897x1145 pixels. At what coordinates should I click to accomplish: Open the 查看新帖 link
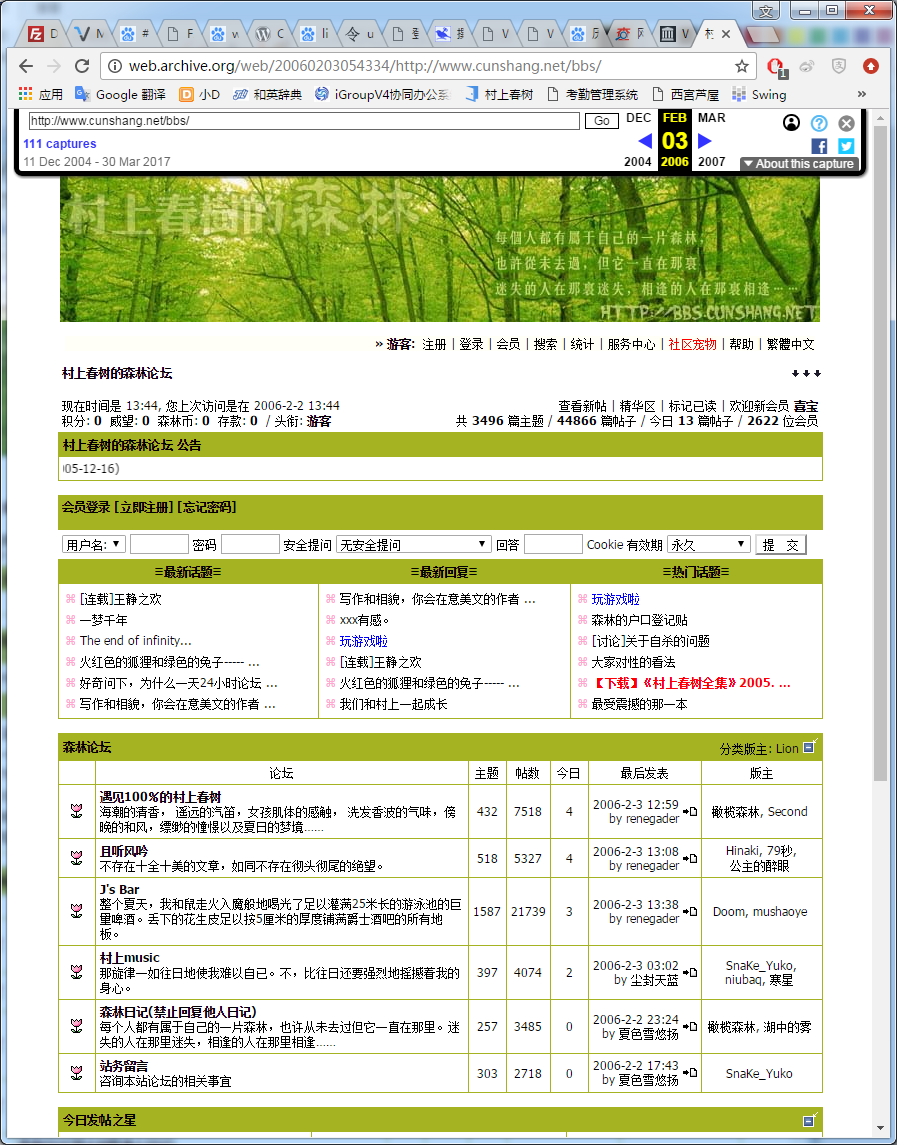tap(582, 406)
